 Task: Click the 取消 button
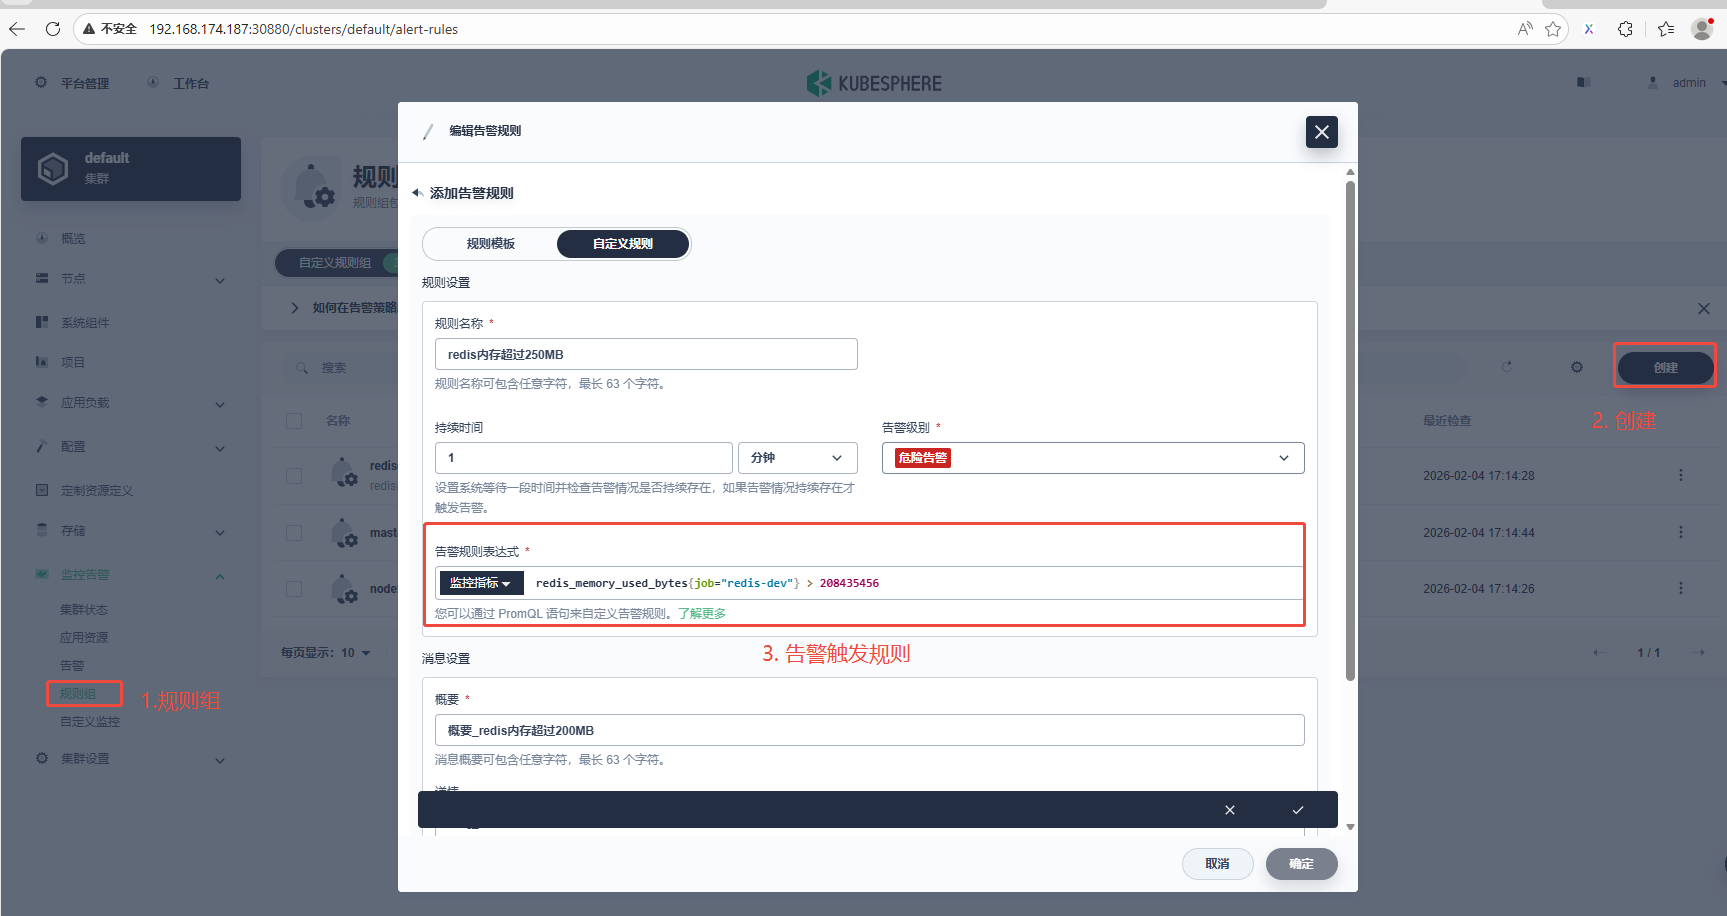1217,864
